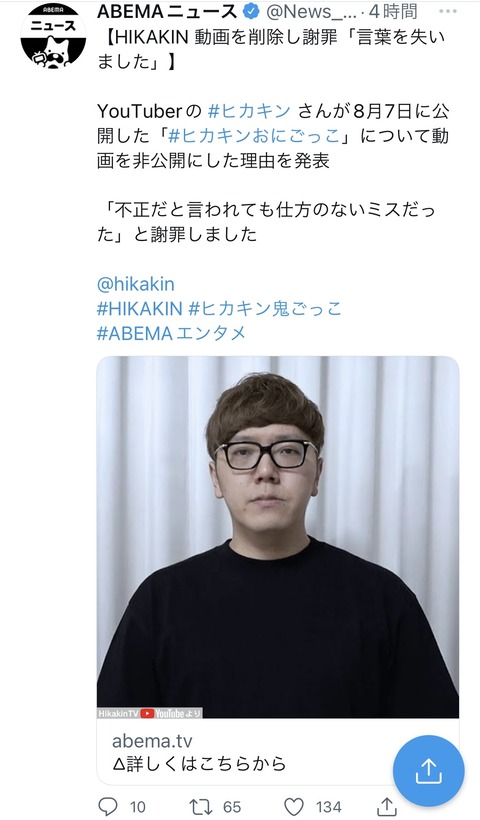Screen dimensions: 480x820
Task: Open the apology video preview image
Action: [278, 537]
